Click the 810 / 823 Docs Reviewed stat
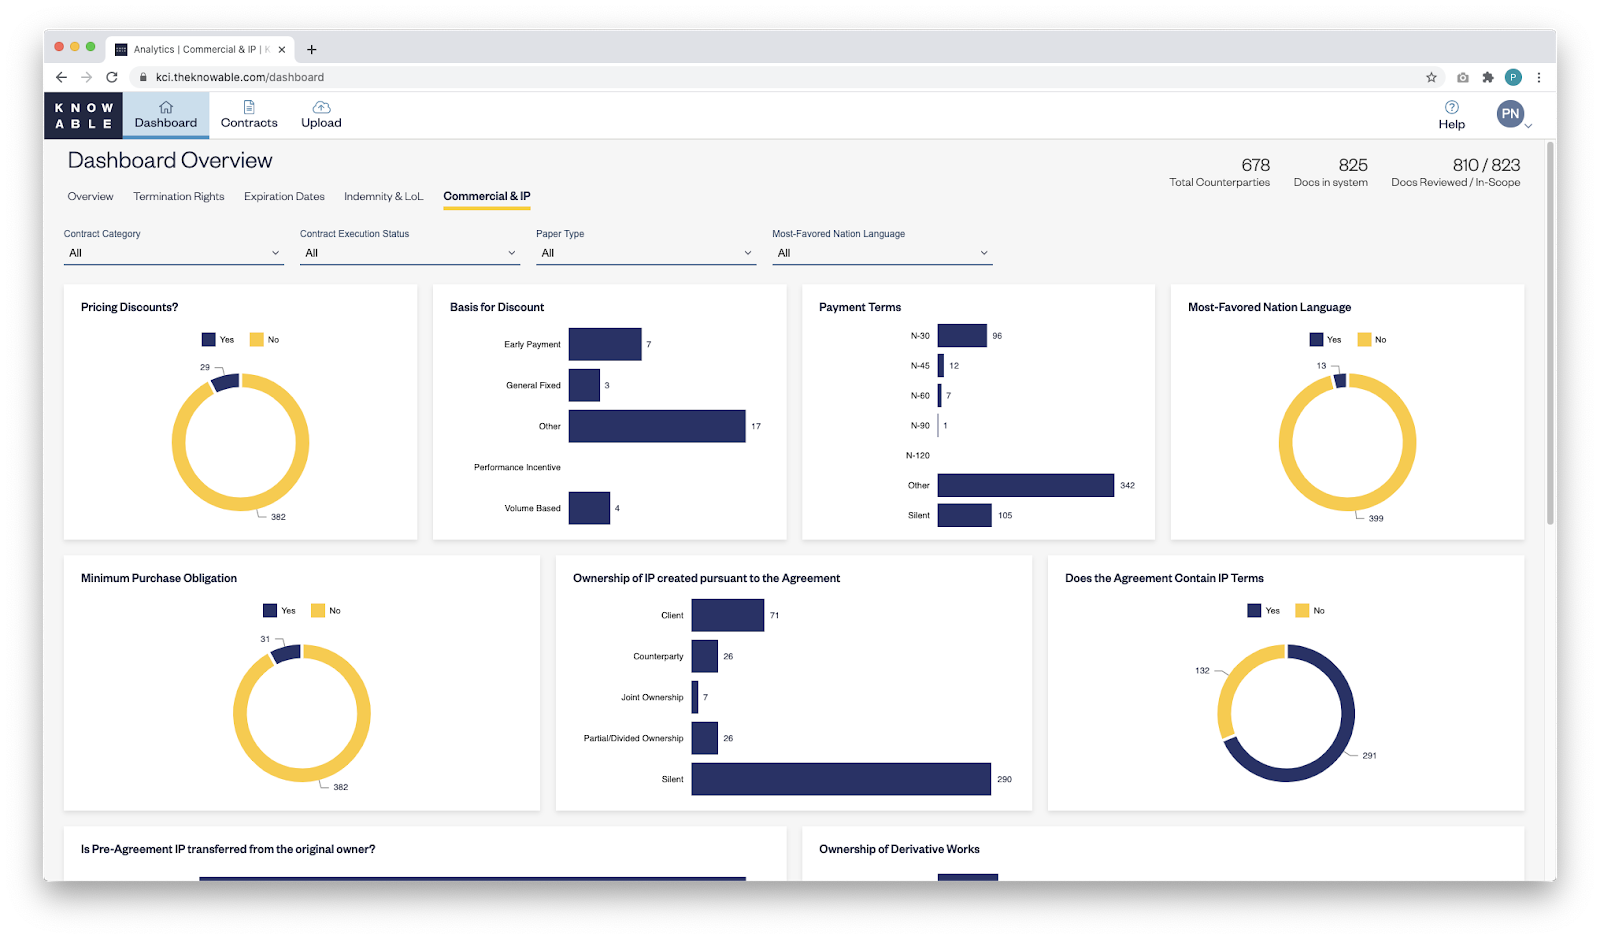The image size is (1600, 939). (1456, 172)
